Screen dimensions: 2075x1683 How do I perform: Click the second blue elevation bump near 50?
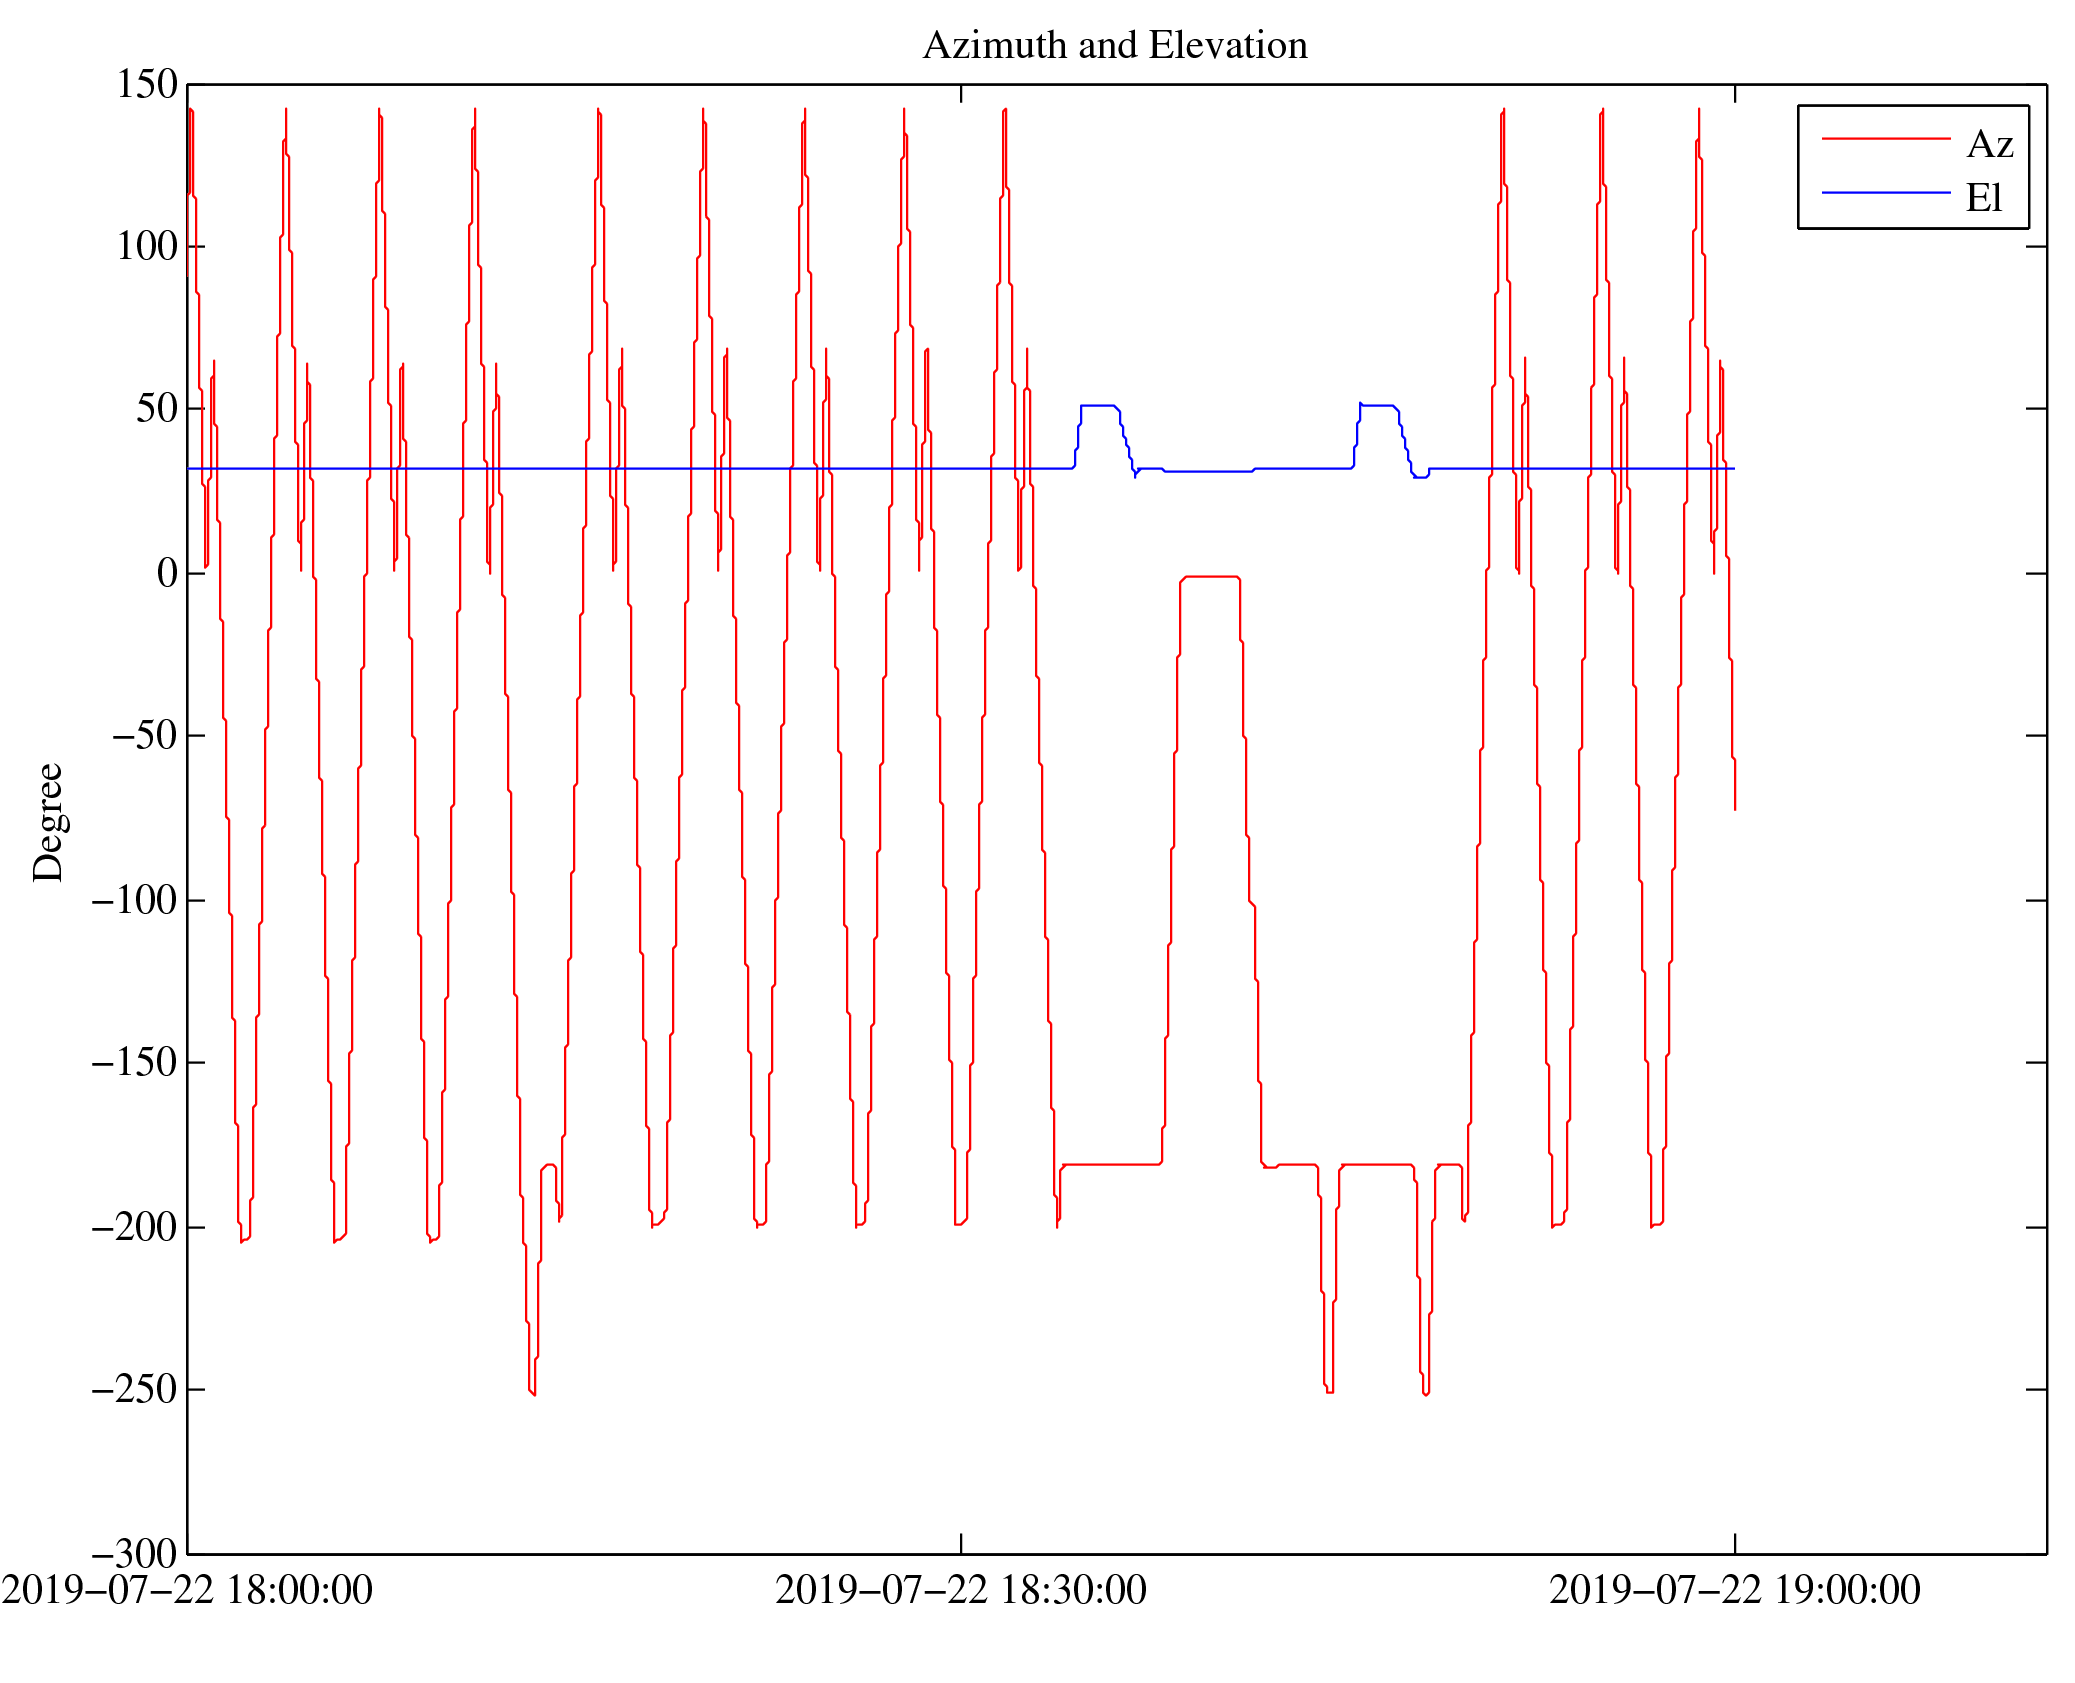(1378, 405)
